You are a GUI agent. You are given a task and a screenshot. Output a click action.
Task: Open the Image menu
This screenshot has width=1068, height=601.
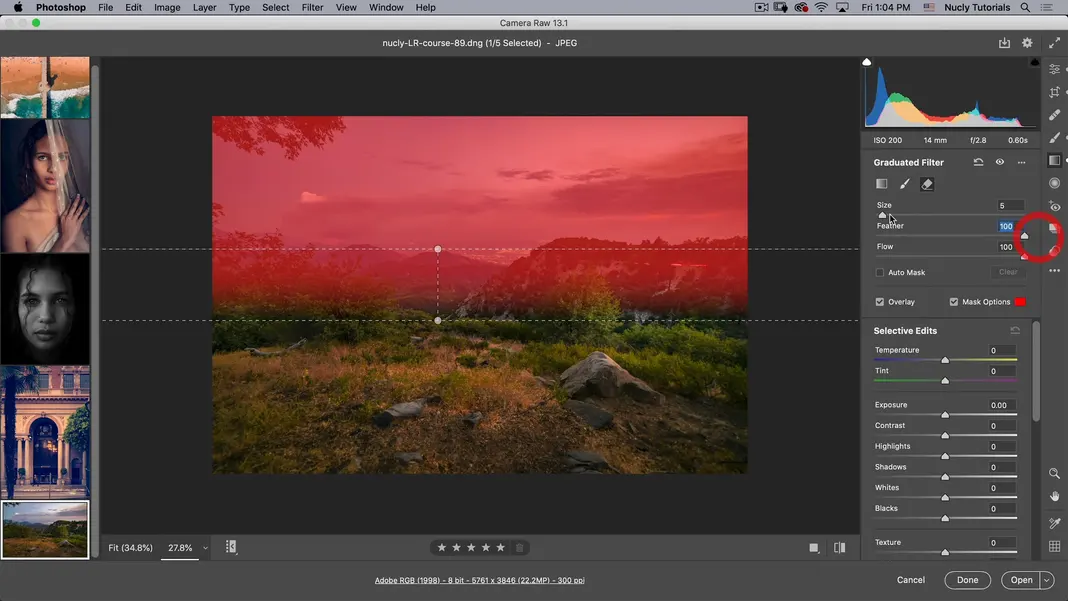point(167,7)
